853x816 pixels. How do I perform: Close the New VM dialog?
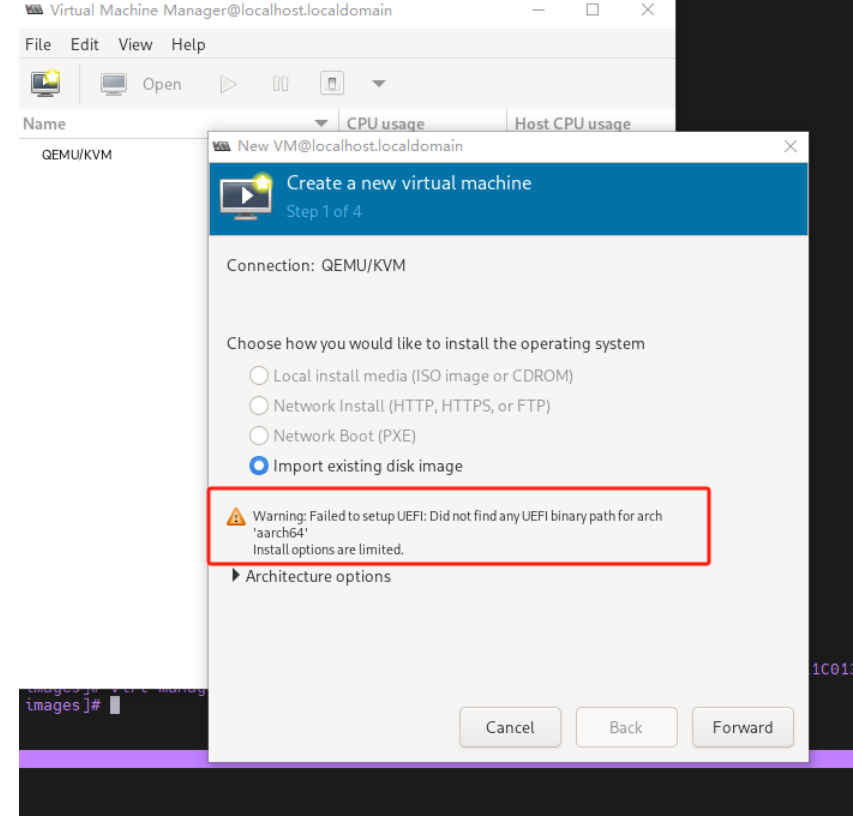click(790, 146)
